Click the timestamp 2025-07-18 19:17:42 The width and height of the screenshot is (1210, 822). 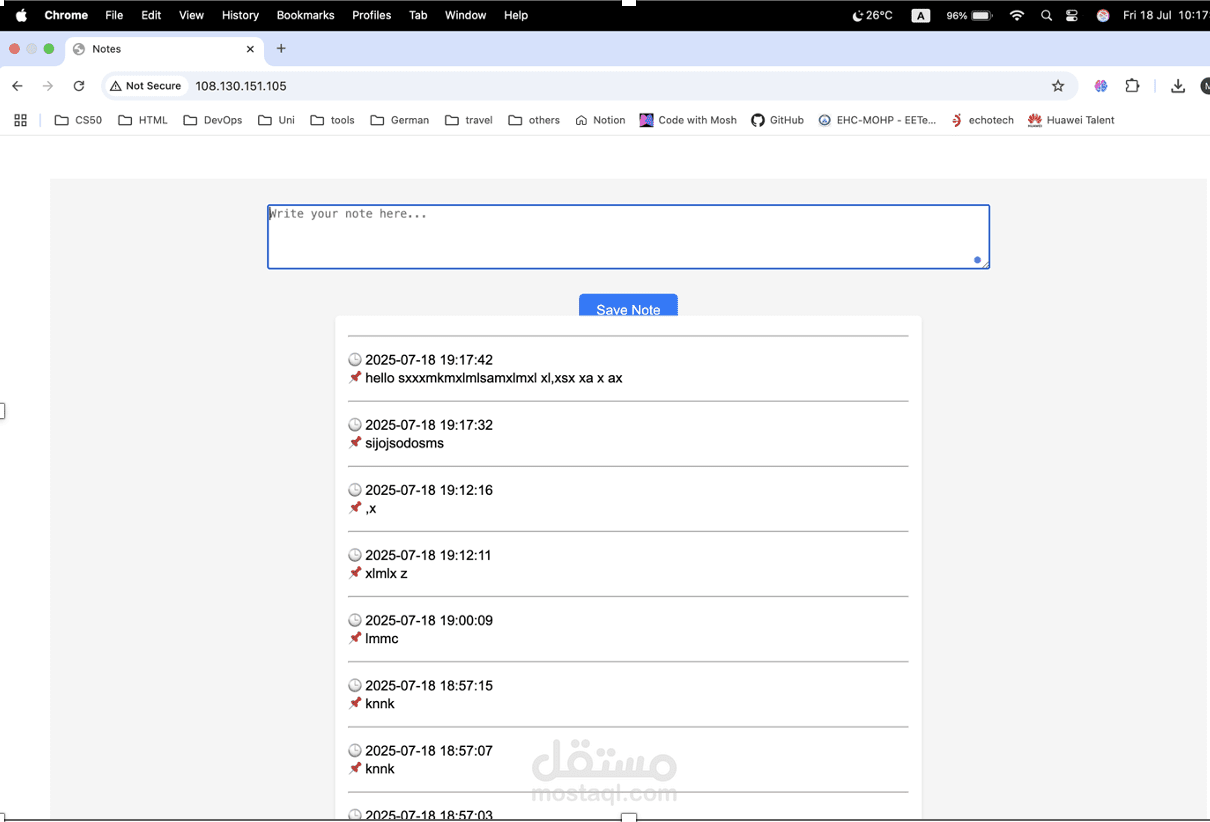429,360
